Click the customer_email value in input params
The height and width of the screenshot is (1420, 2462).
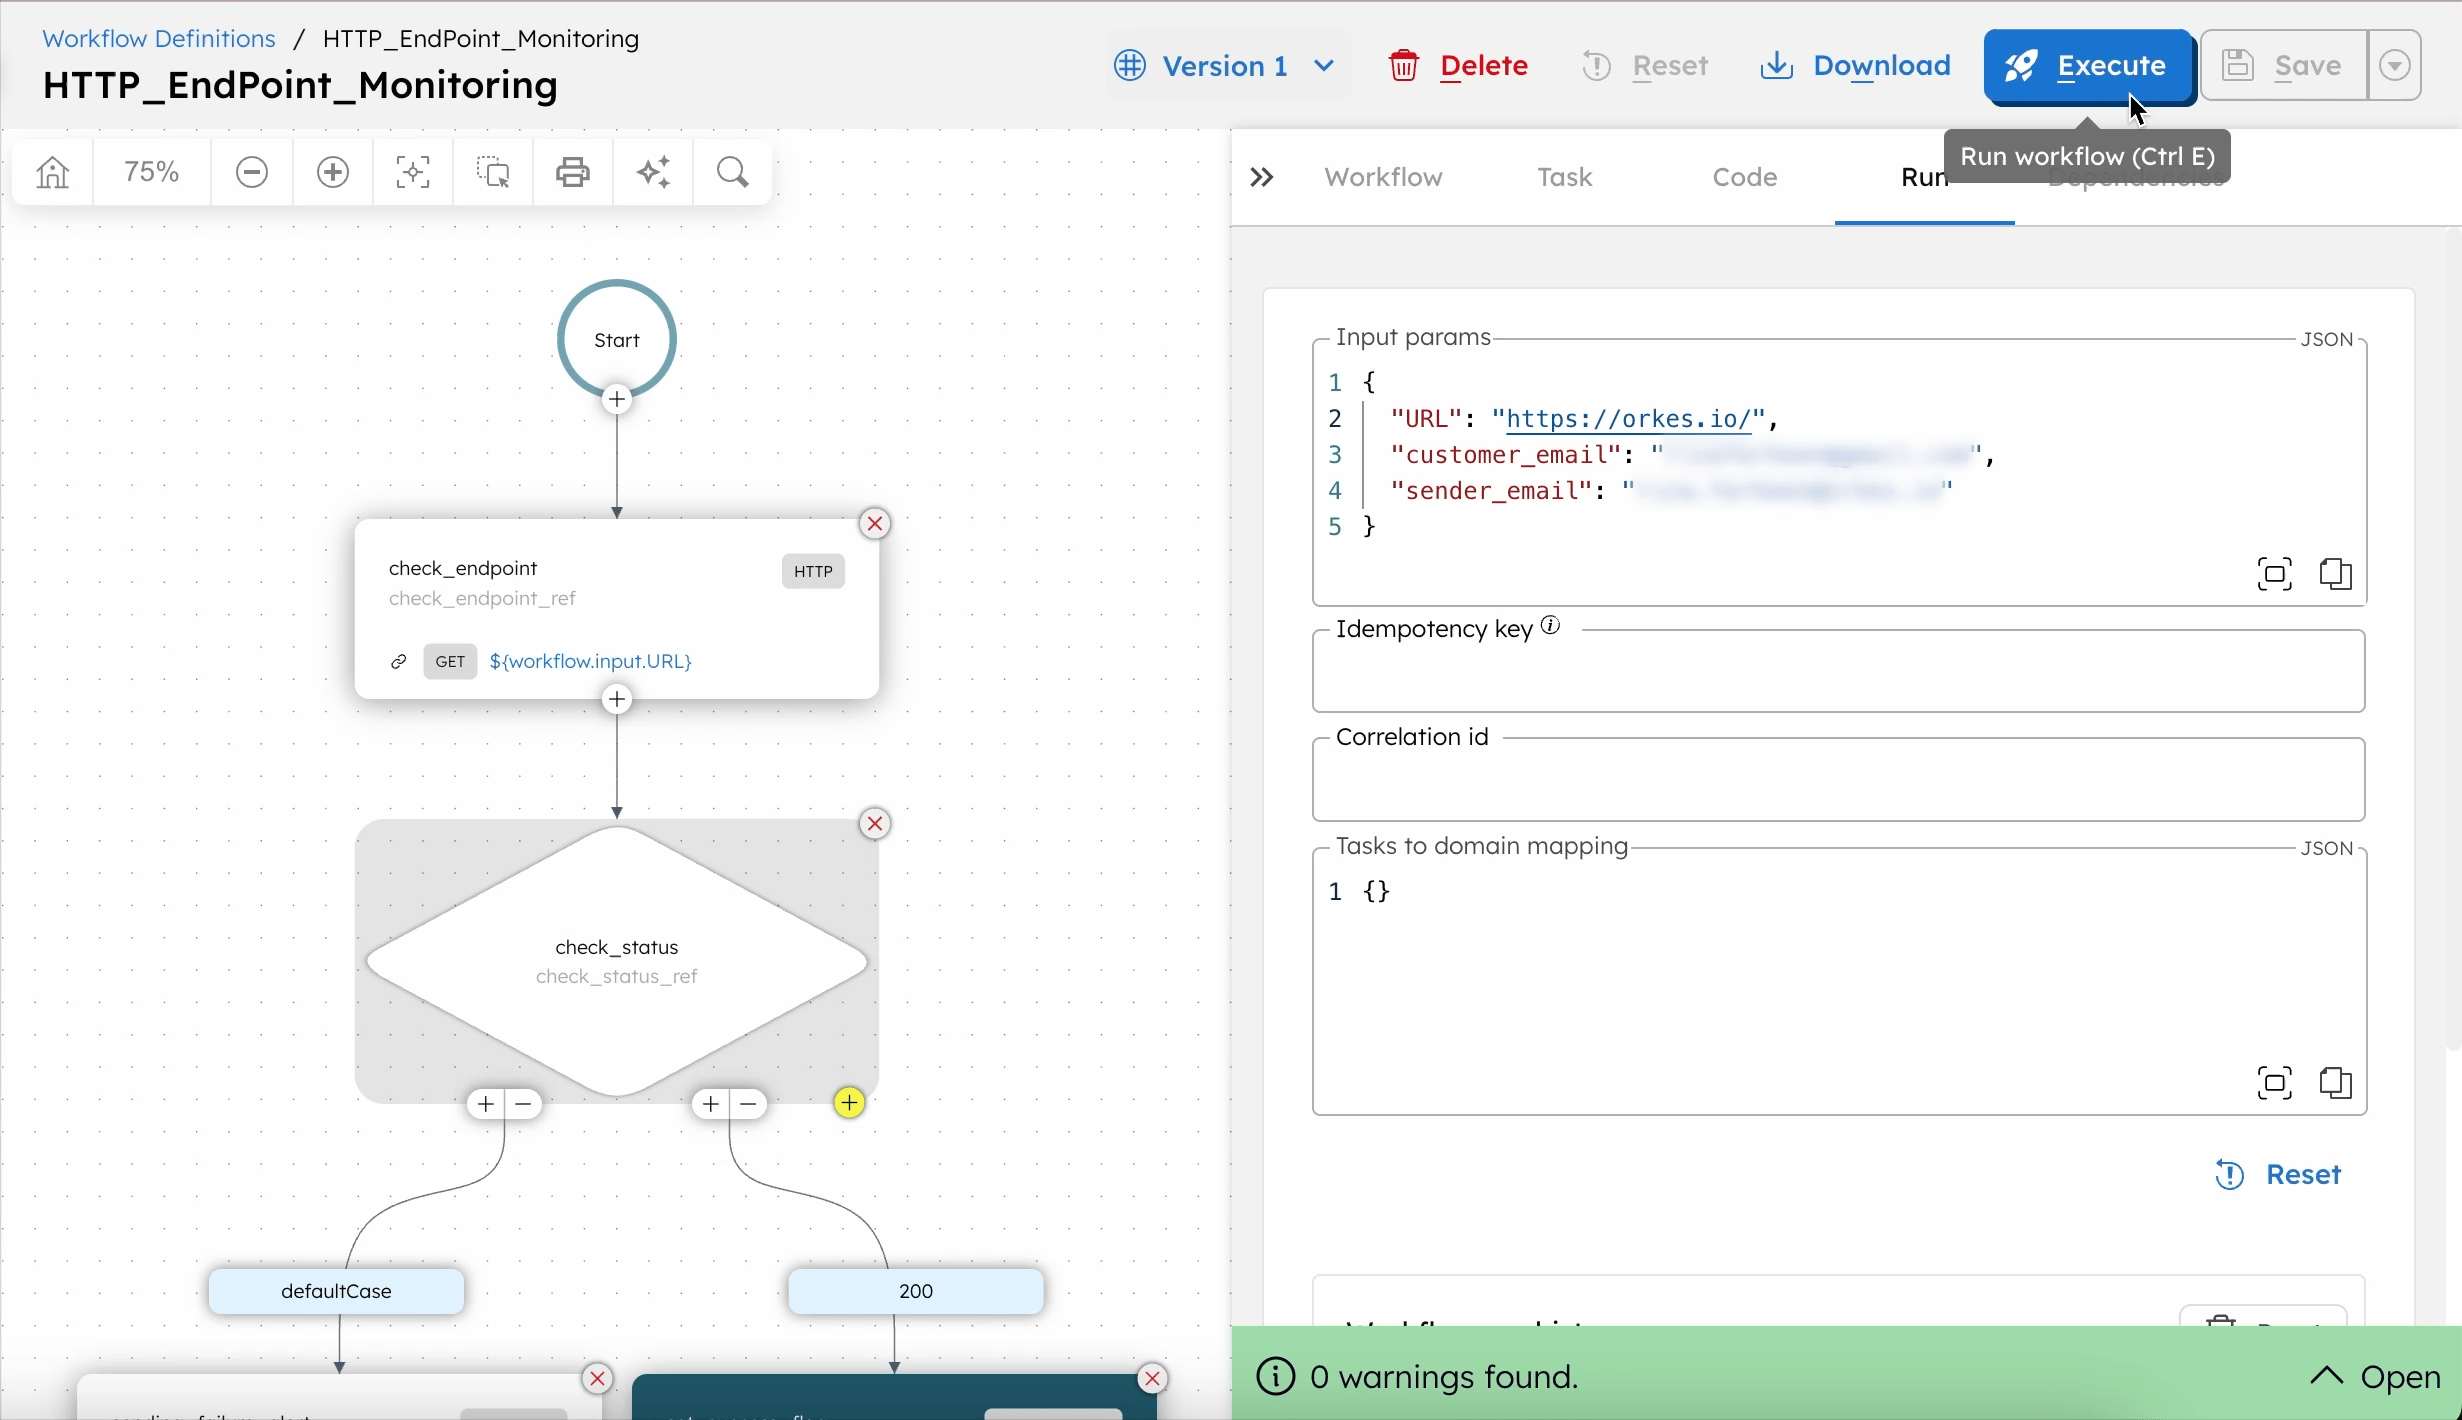1818,455
